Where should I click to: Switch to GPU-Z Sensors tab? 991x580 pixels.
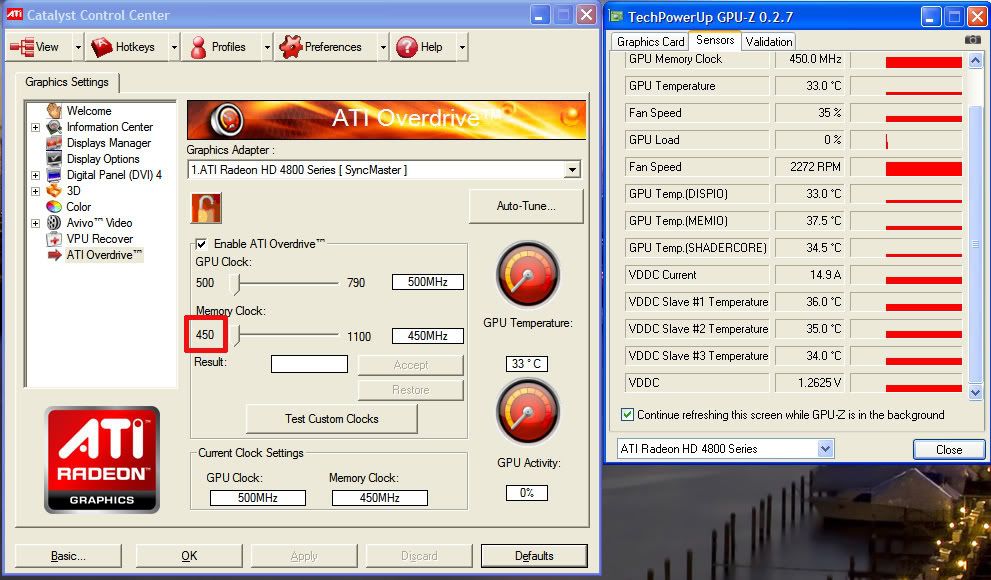click(x=715, y=40)
